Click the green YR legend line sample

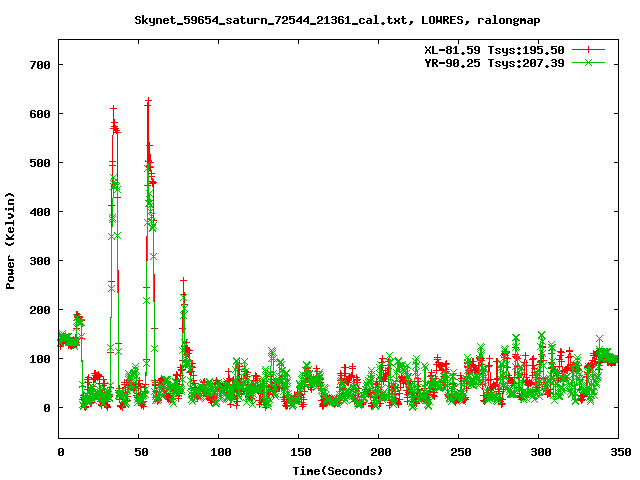click(x=588, y=62)
